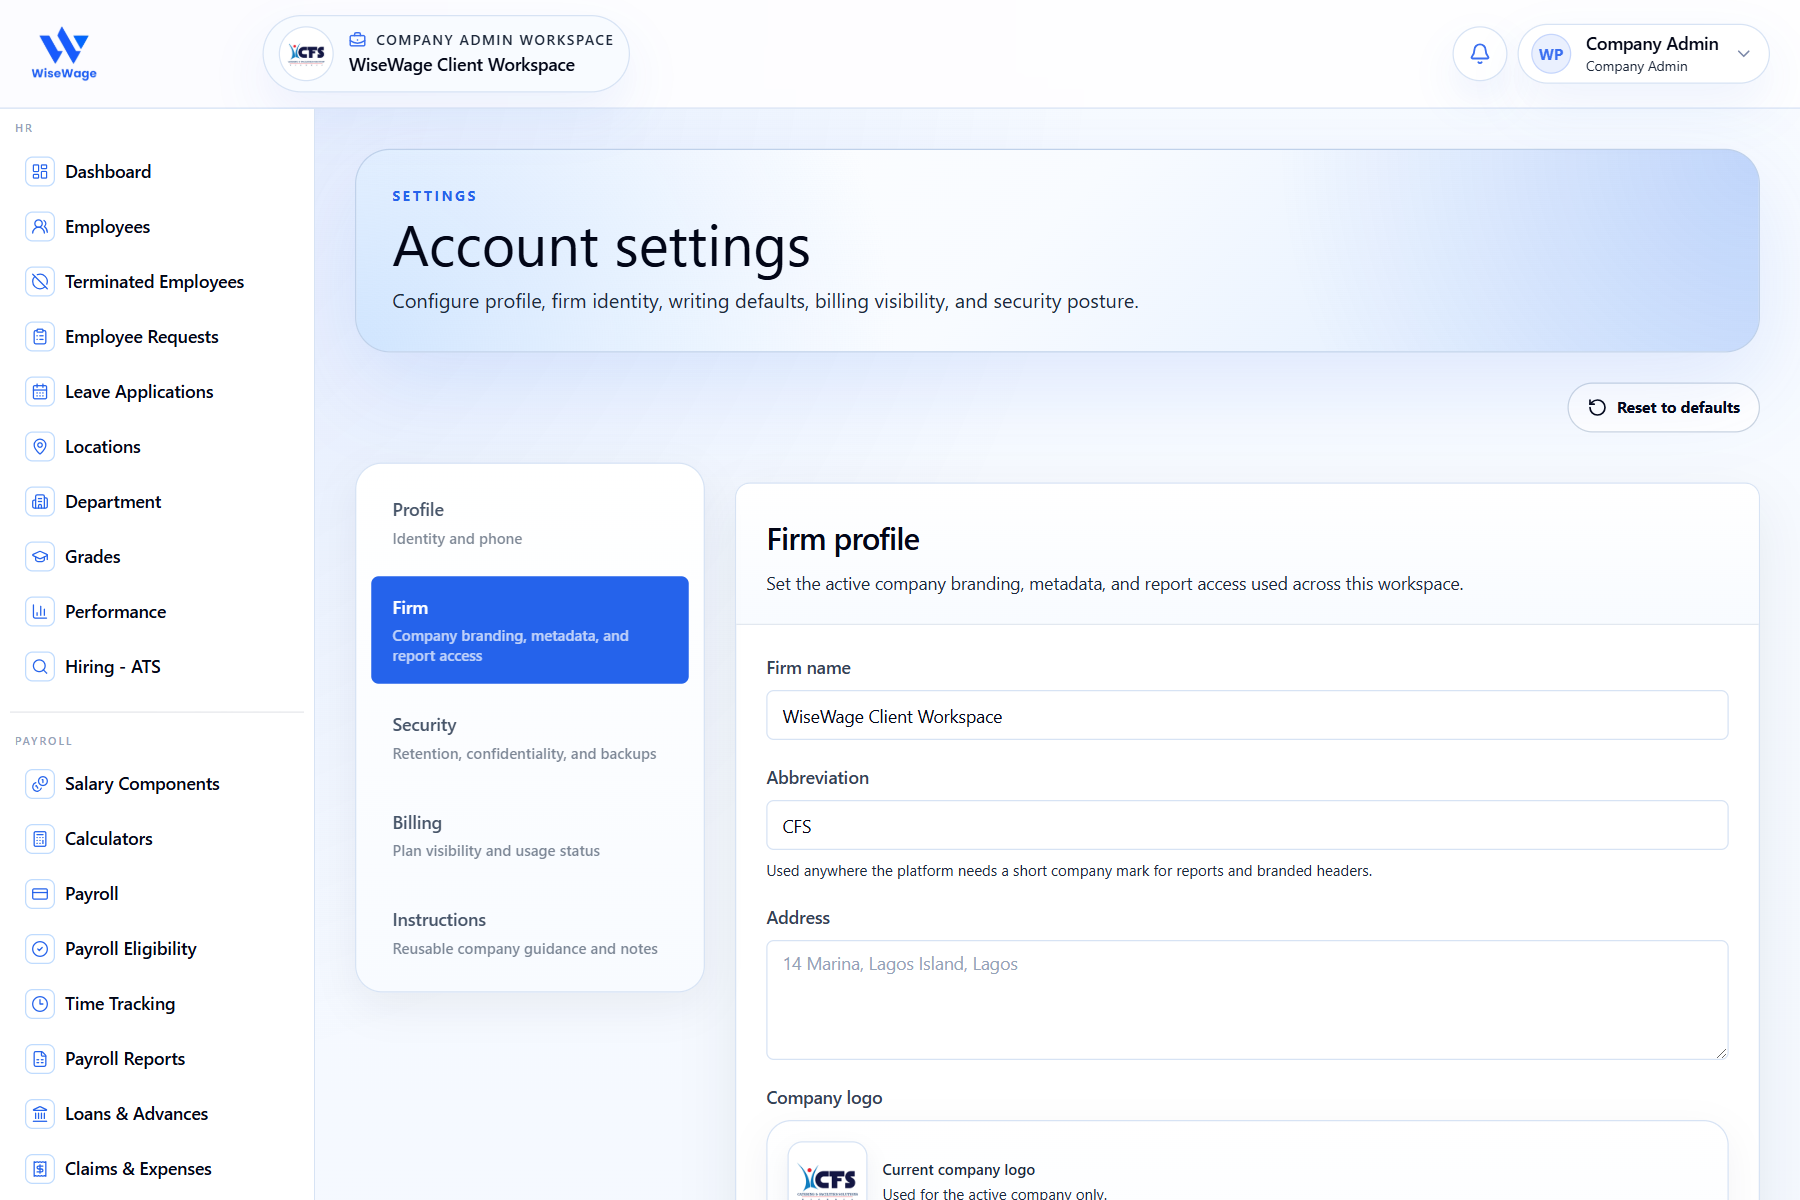Click the current company logo thumbnail

click(x=828, y=1173)
